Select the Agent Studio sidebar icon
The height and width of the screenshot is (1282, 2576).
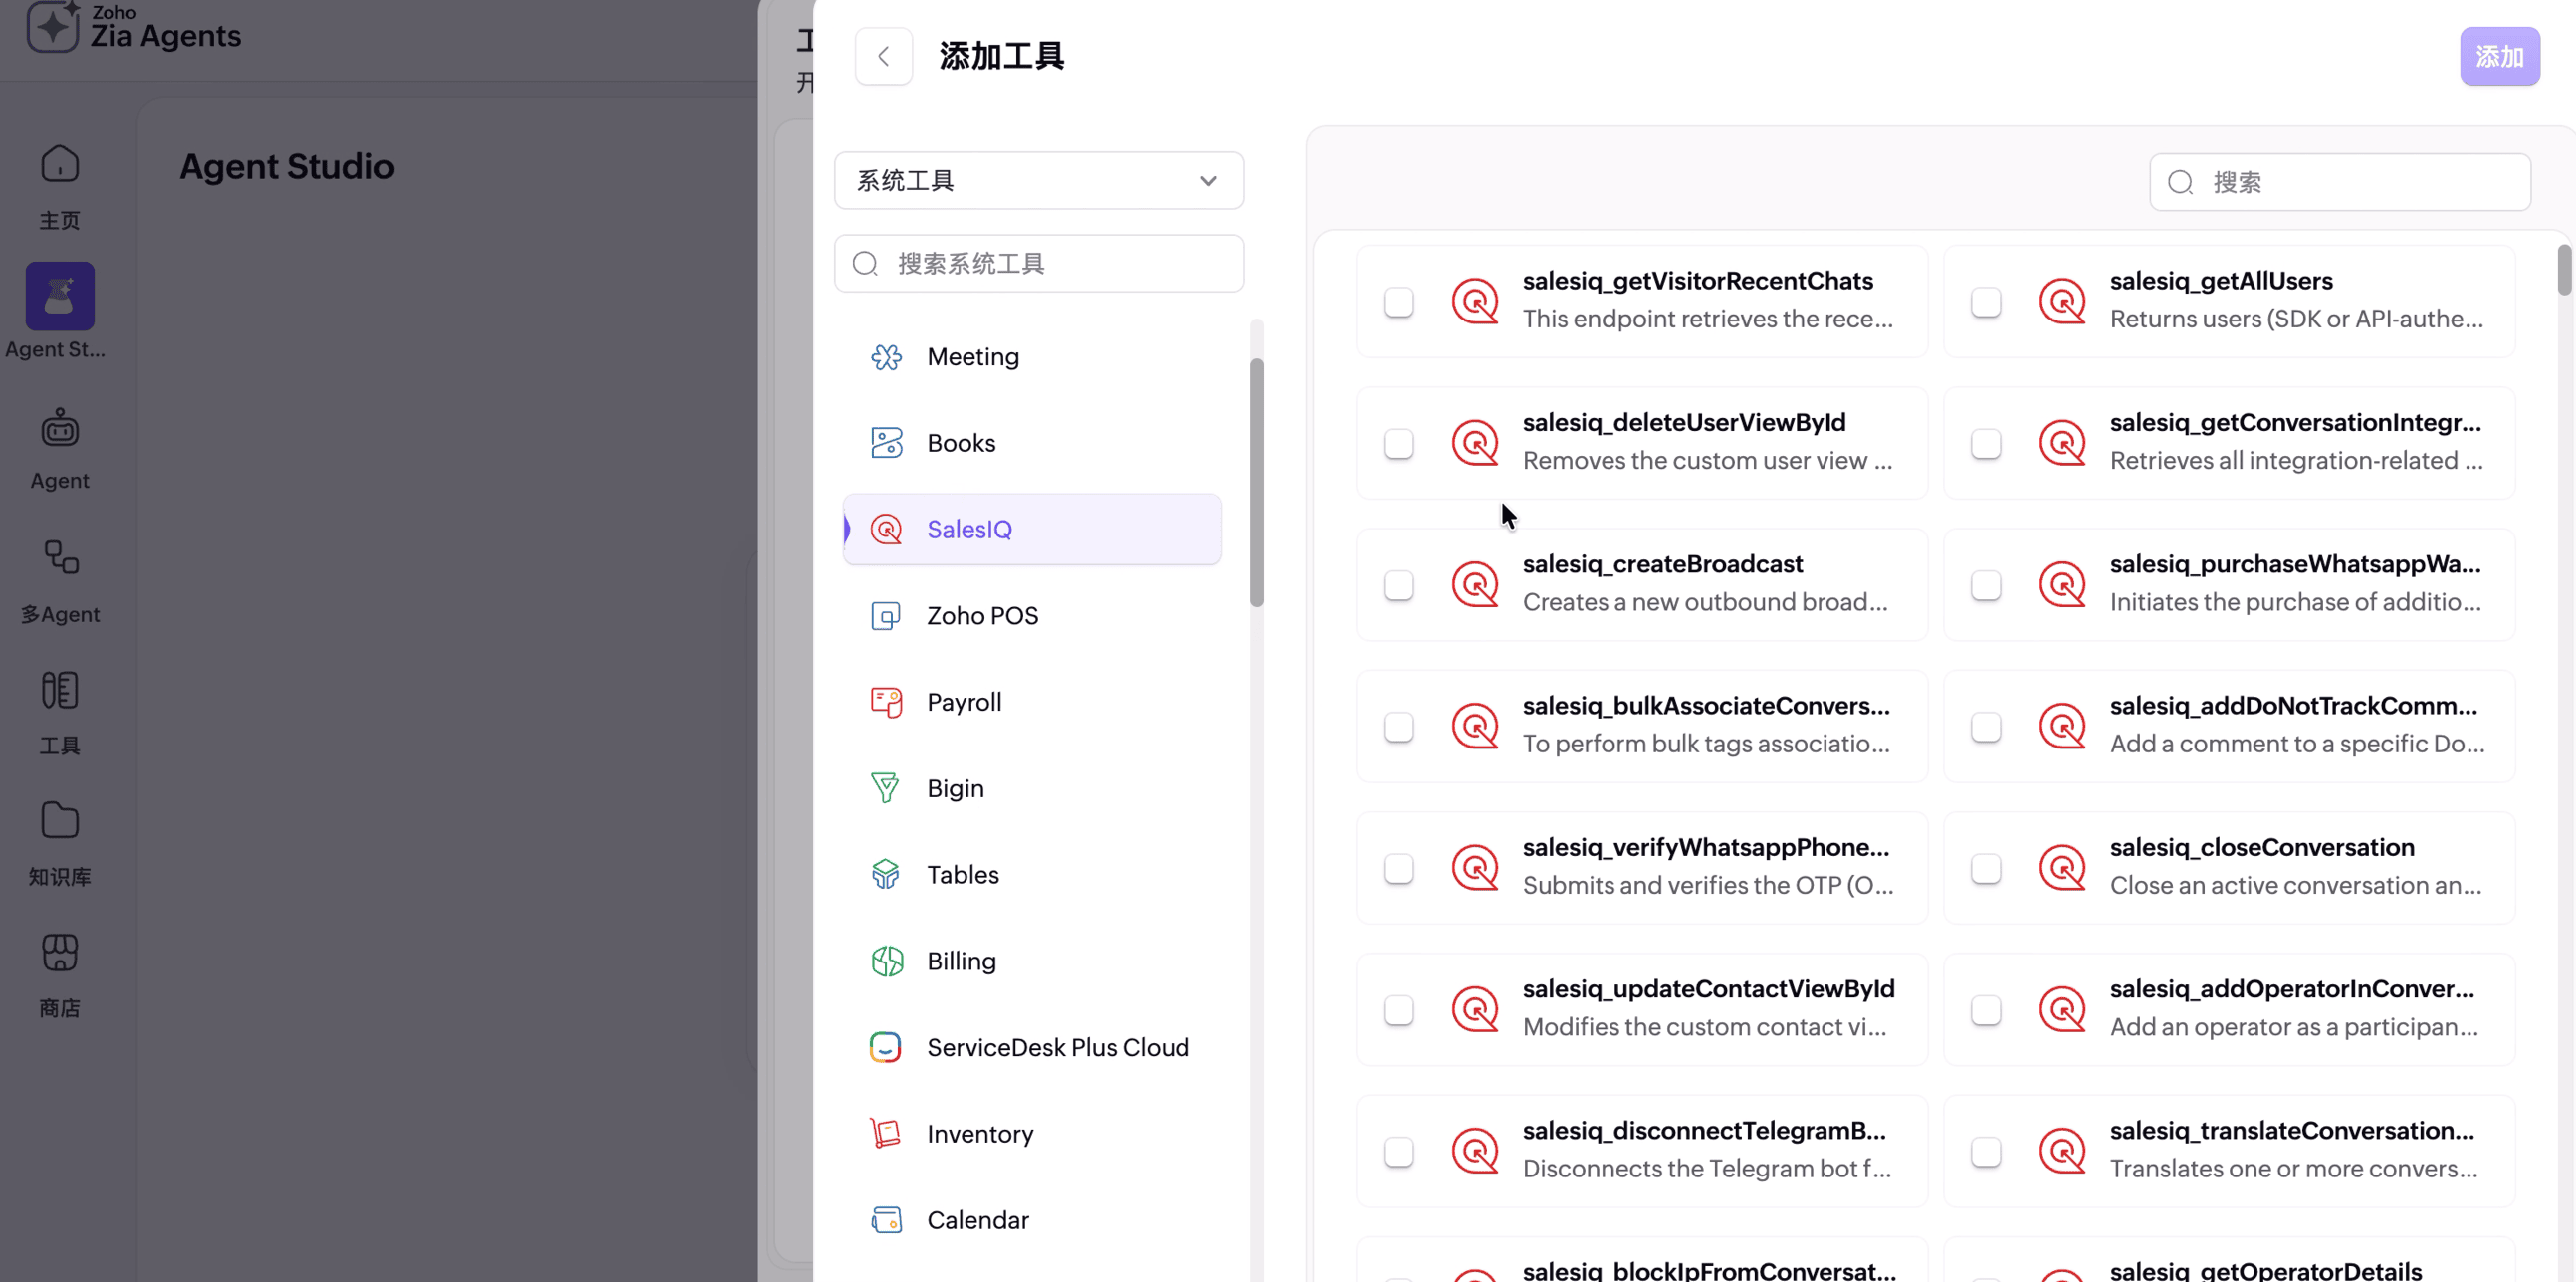point(60,296)
